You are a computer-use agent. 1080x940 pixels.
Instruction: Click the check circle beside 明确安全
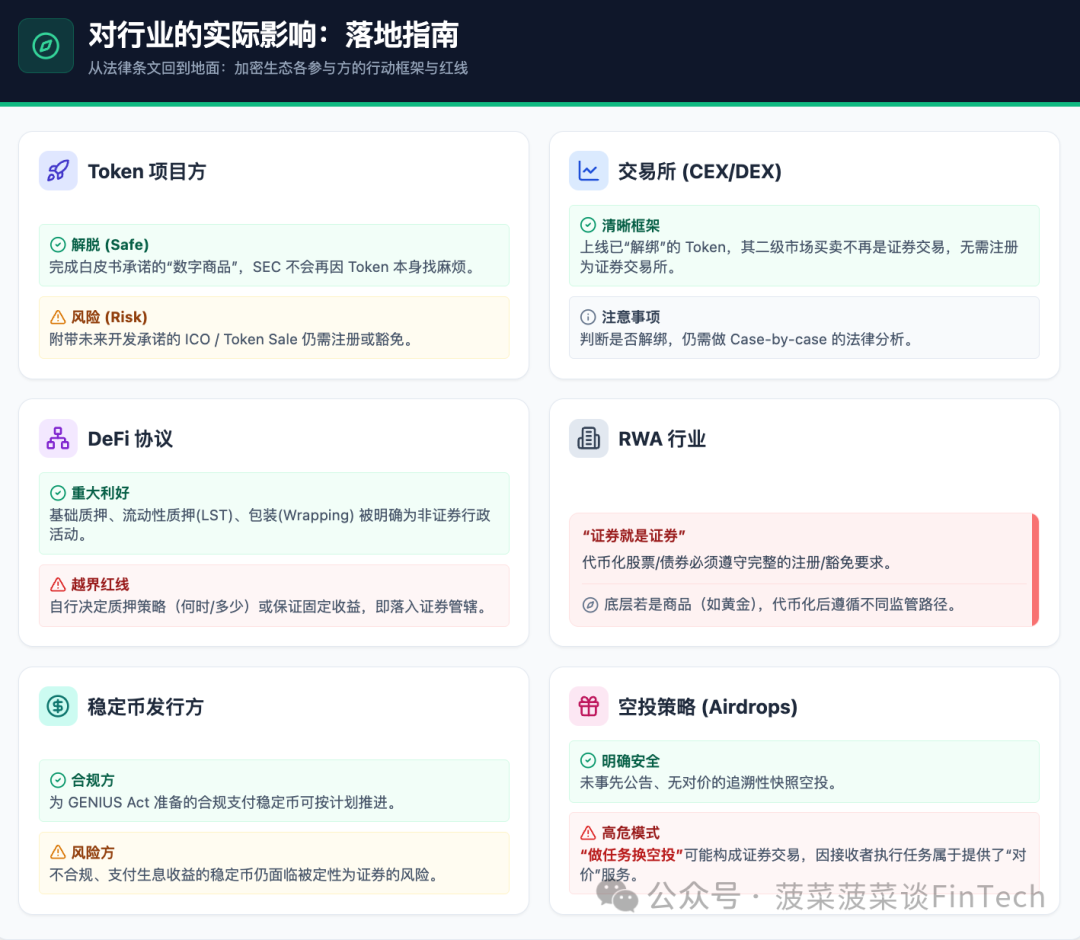tap(588, 761)
